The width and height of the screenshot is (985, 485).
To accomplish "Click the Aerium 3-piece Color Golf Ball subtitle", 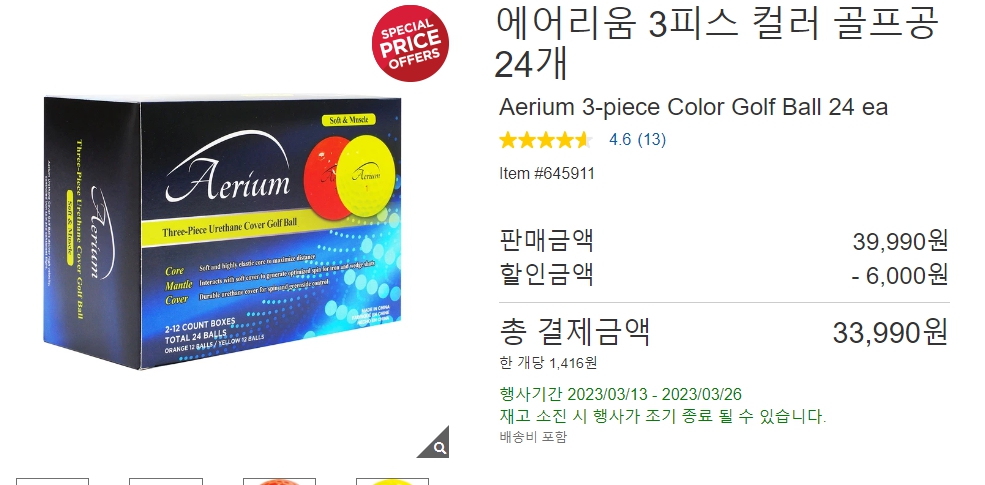I will pyautogui.click(x=694, y=107).
